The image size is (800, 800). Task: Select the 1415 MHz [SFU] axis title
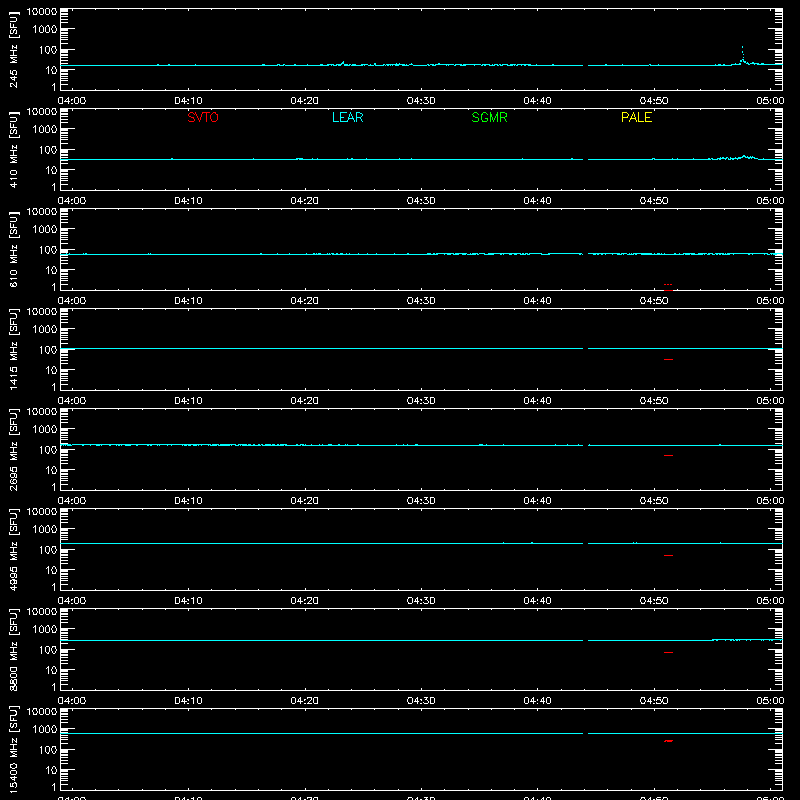click(13, 350)
